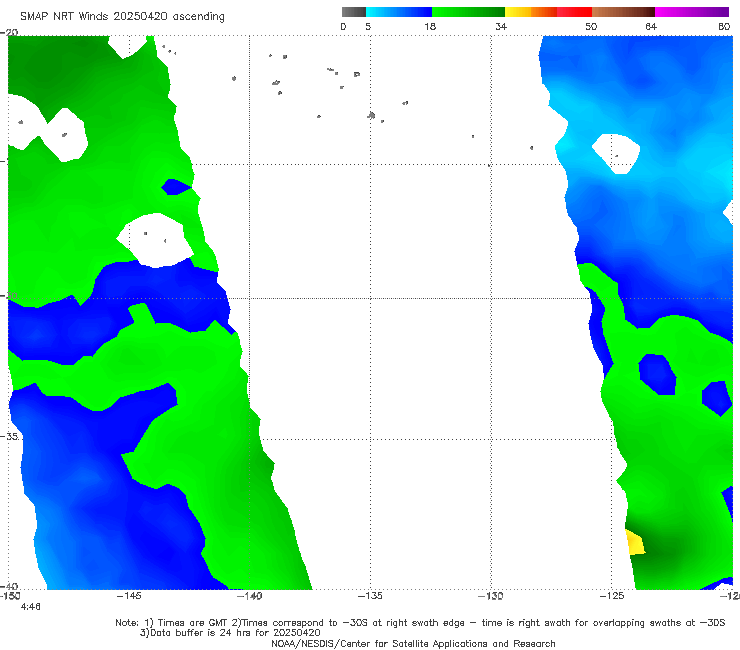Click the yellow high-wind patch on the map
The width and height of the screenshot is (740, 650).
(635, 543)
